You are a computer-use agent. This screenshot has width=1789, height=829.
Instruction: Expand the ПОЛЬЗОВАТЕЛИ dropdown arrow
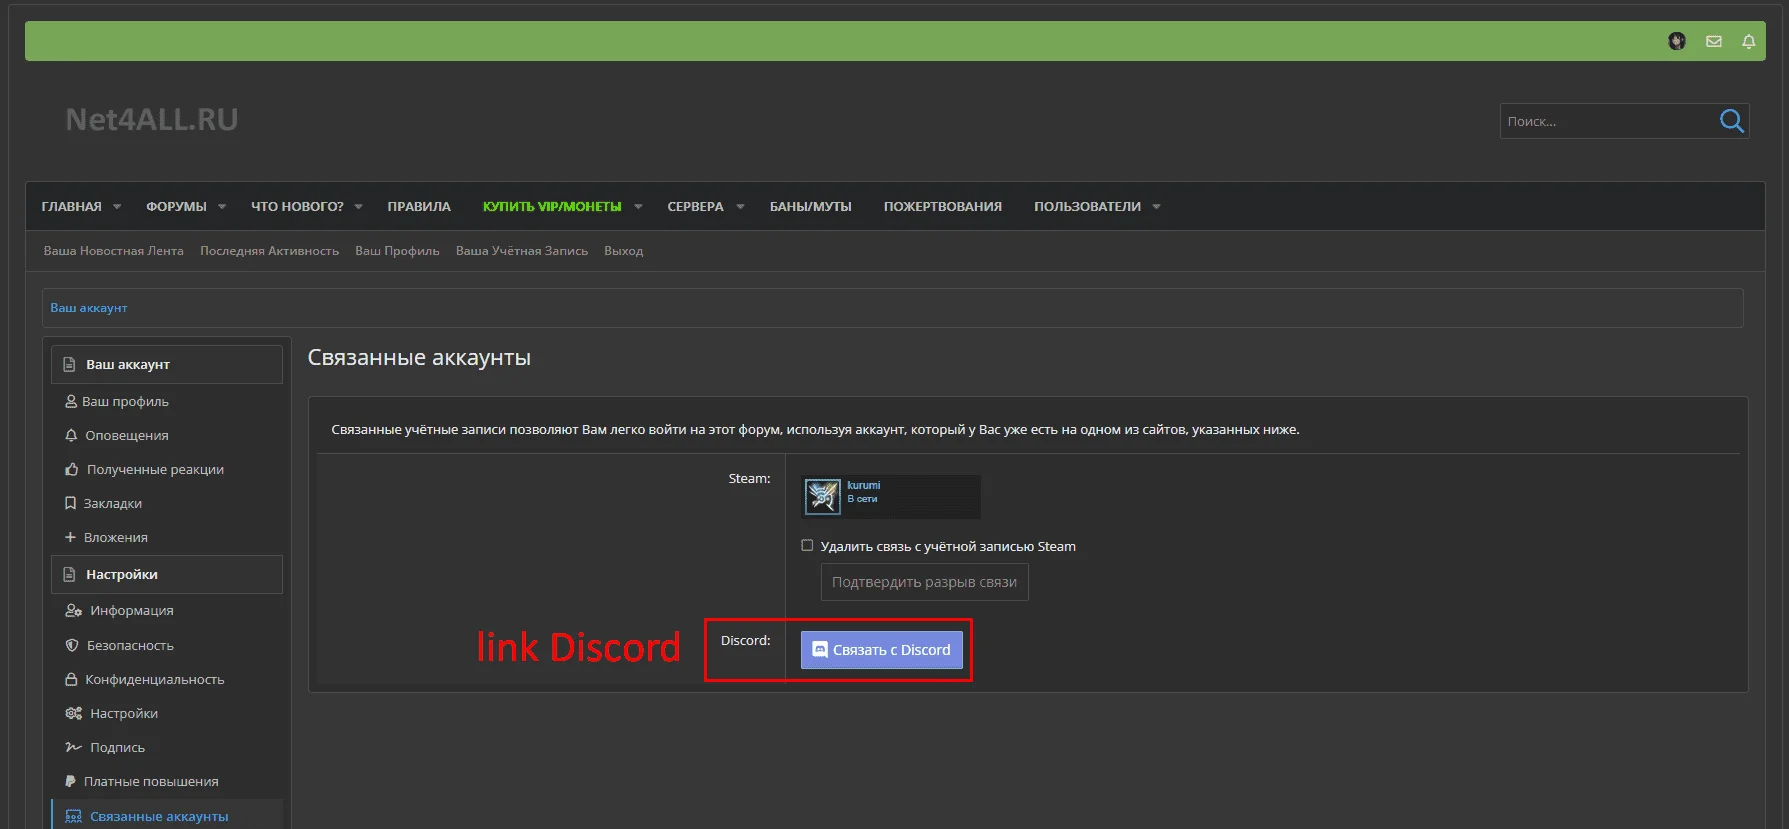pos(1157,207)
